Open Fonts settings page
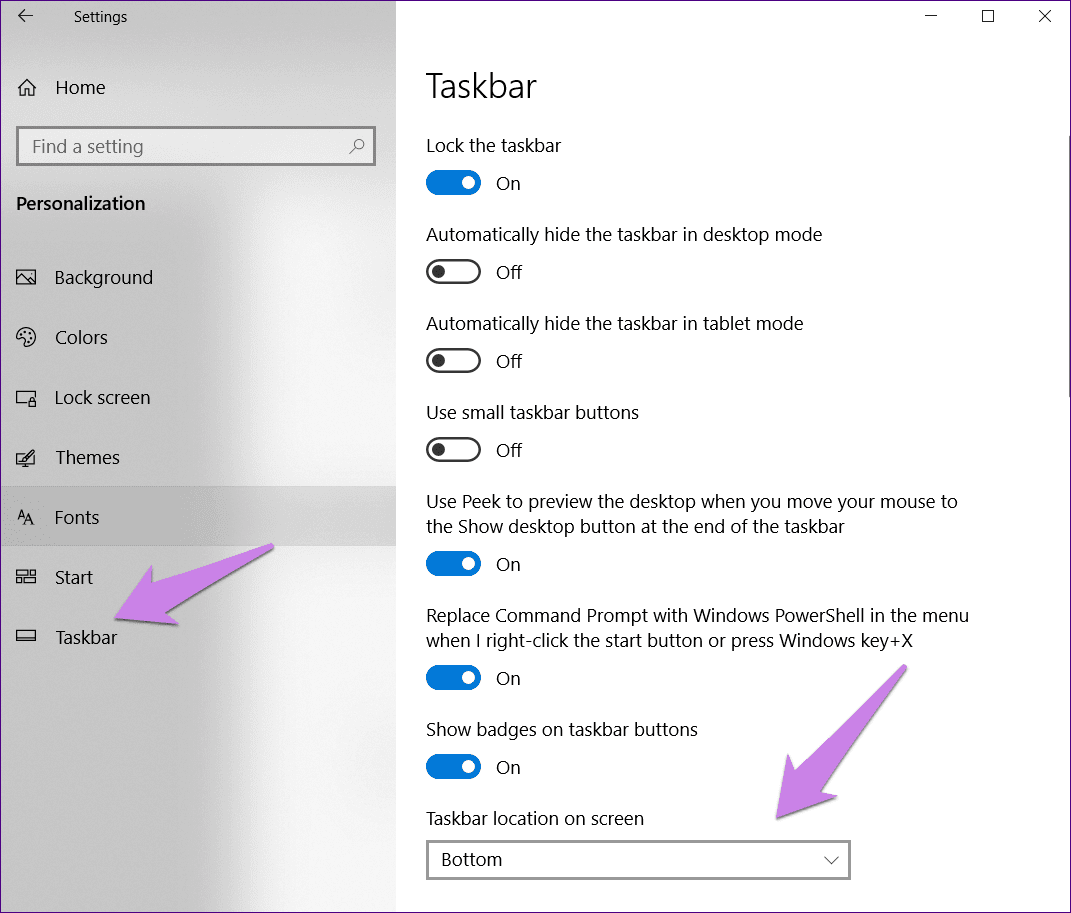Viewport: 1071px width, 913px height. point(198,516)
